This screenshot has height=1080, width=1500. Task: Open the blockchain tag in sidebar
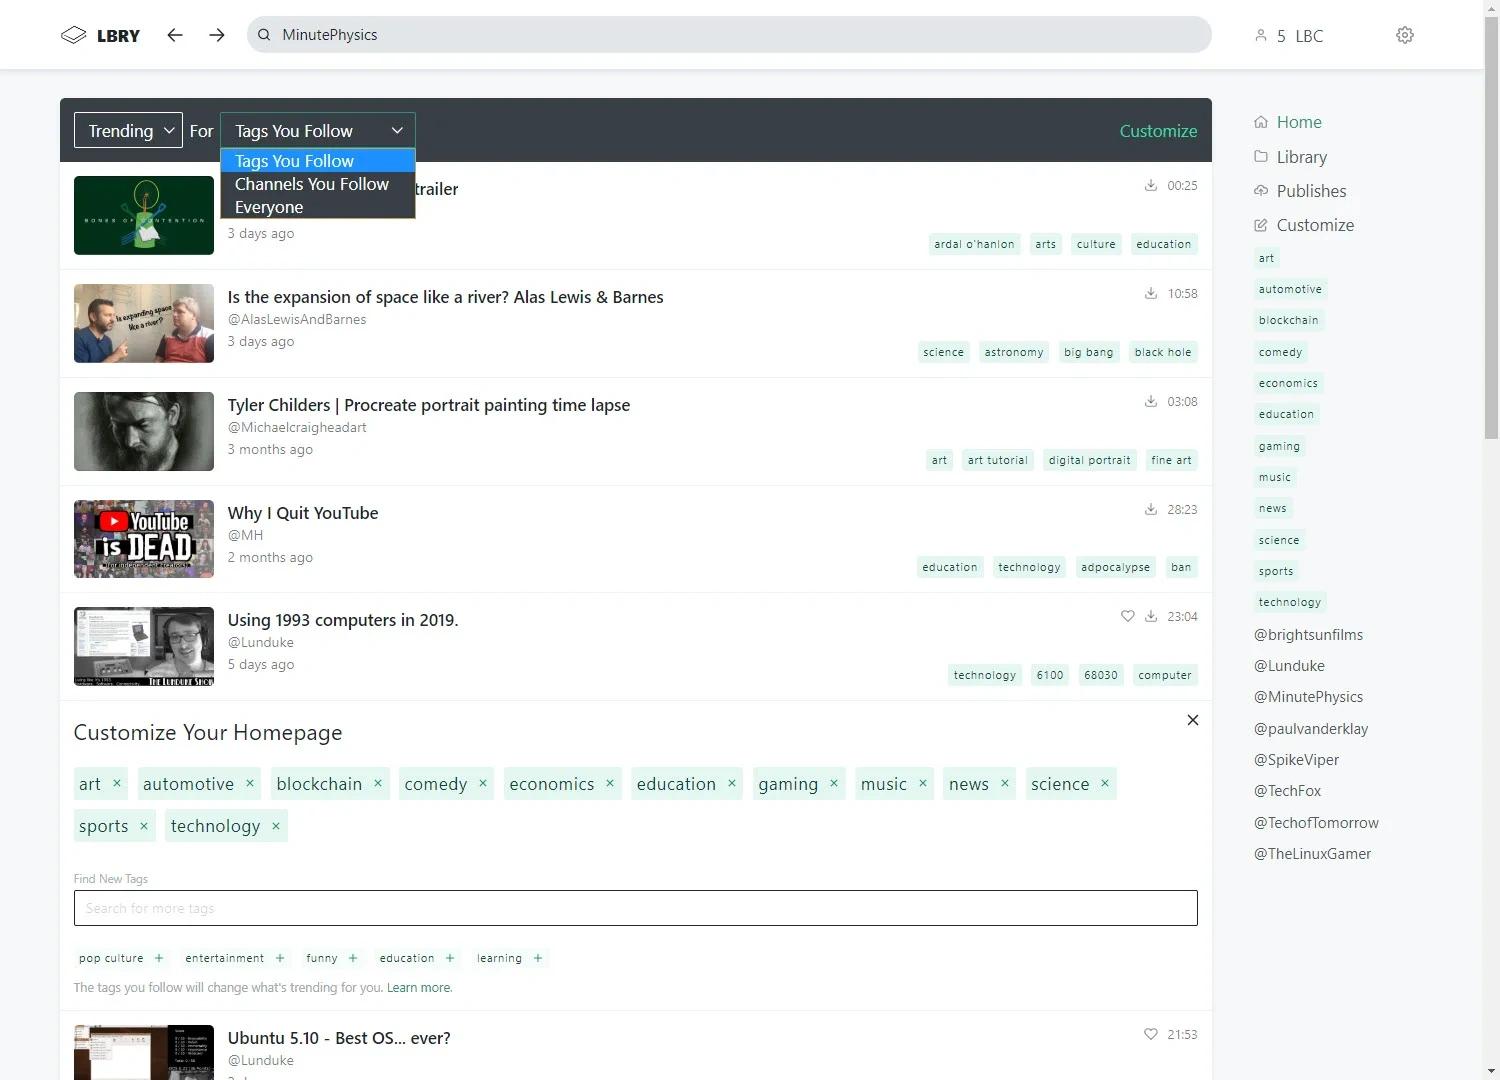(1289, 320)
